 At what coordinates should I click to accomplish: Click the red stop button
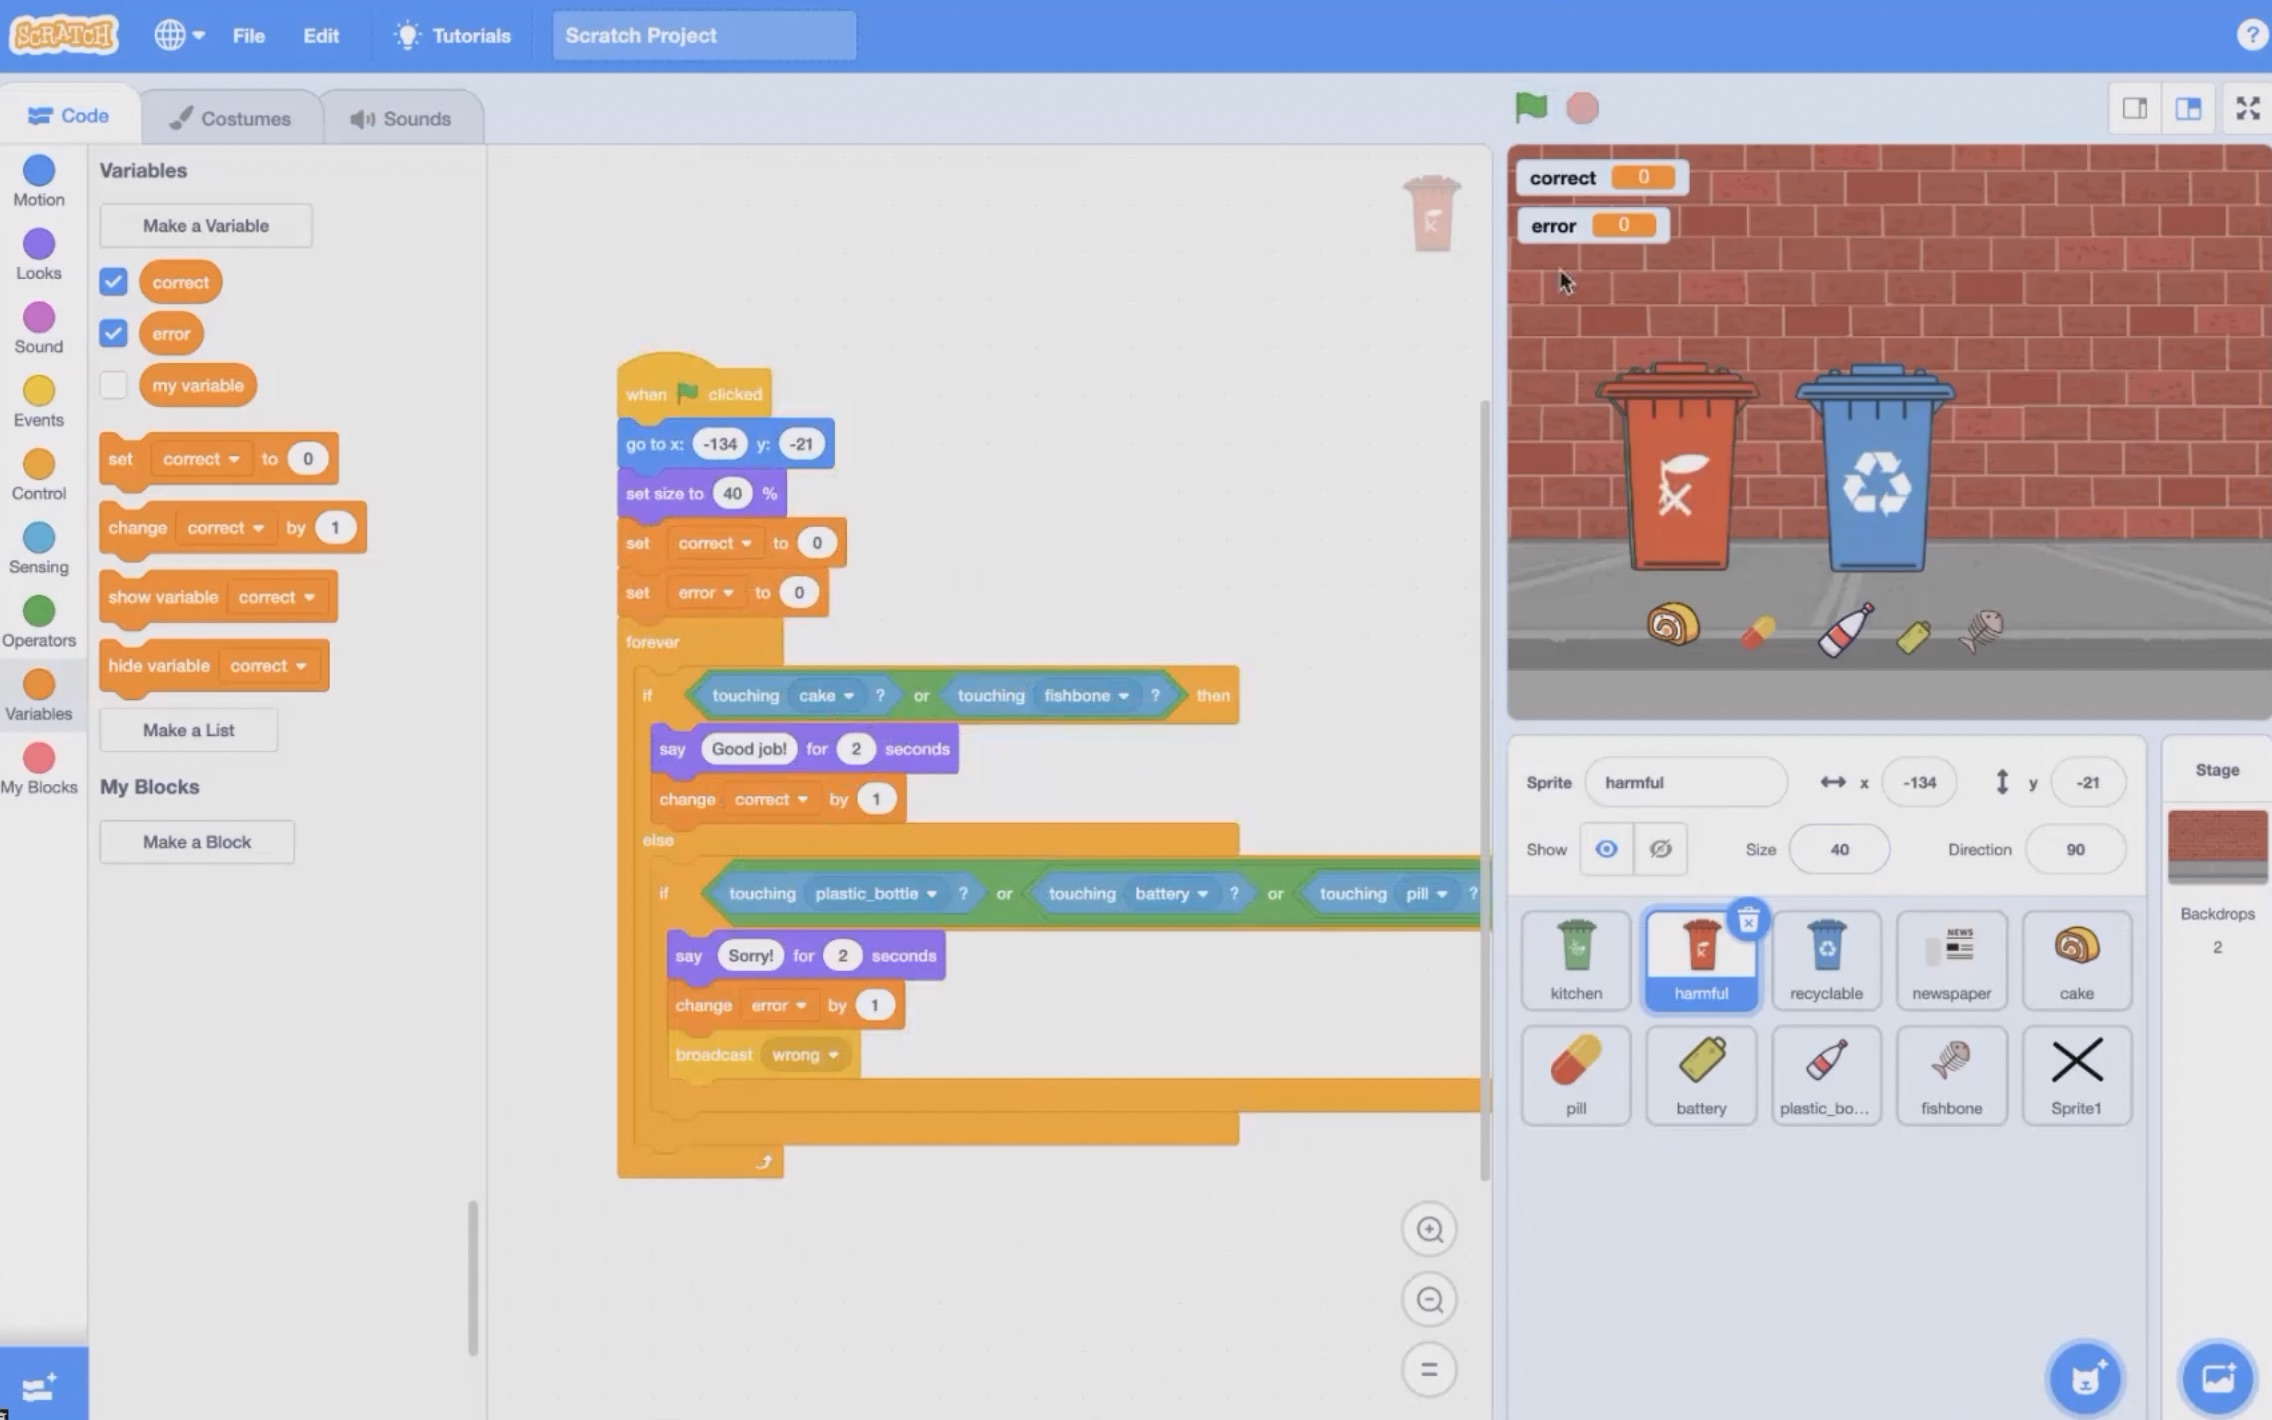[x=1580, y=106]
